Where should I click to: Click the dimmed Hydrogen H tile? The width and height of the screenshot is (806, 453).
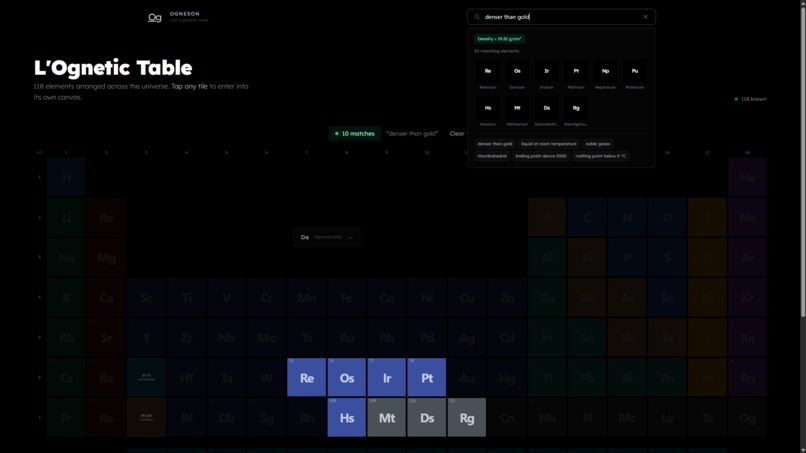pyautogui.click(x=66, y=177)
